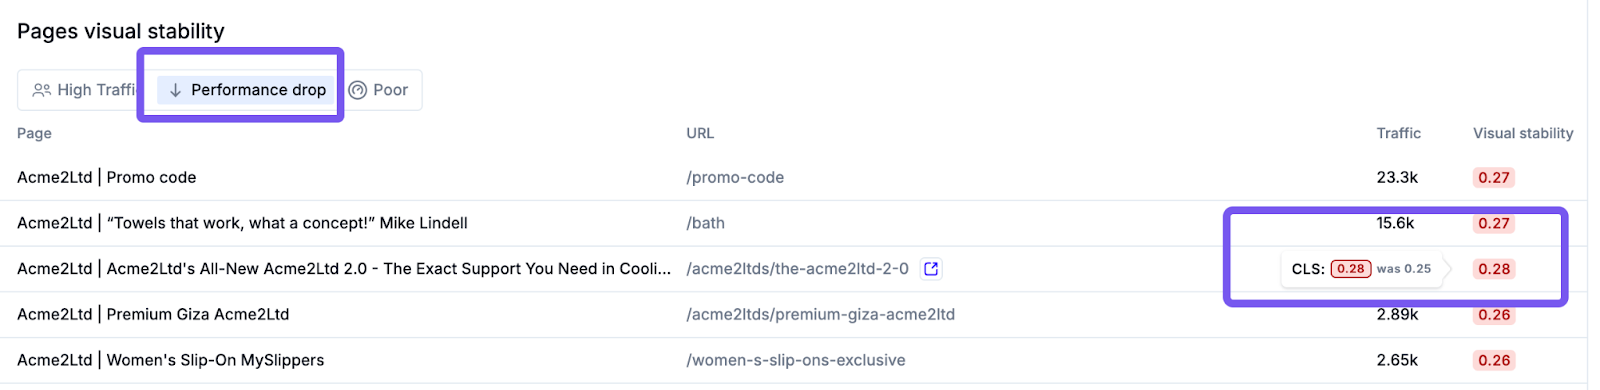Open /women-s-slip-ons-exclusive URL
The width and height of the screenshot is (1600, 390).
point(796,360)
